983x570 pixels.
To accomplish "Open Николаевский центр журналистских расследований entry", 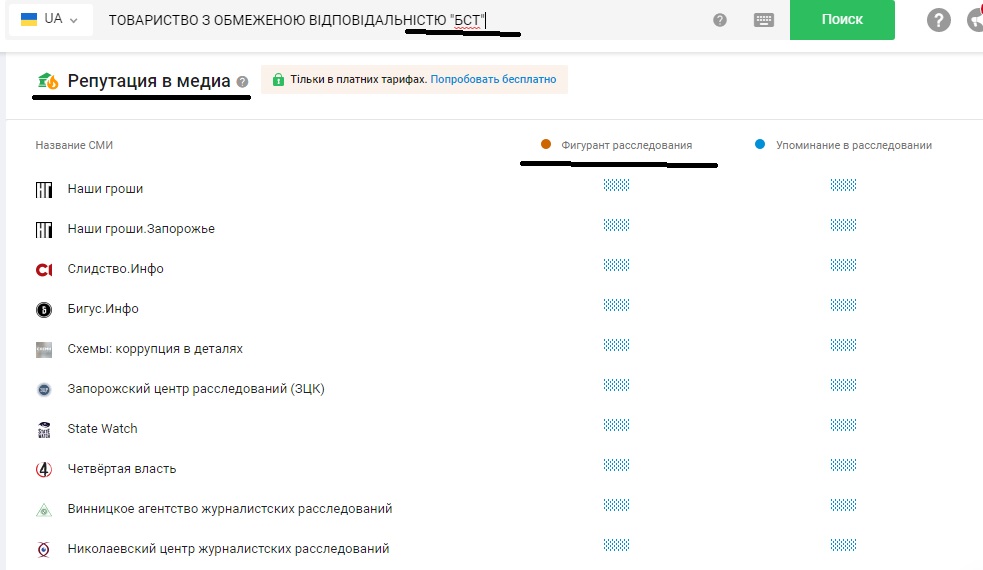I will (228, 549).
